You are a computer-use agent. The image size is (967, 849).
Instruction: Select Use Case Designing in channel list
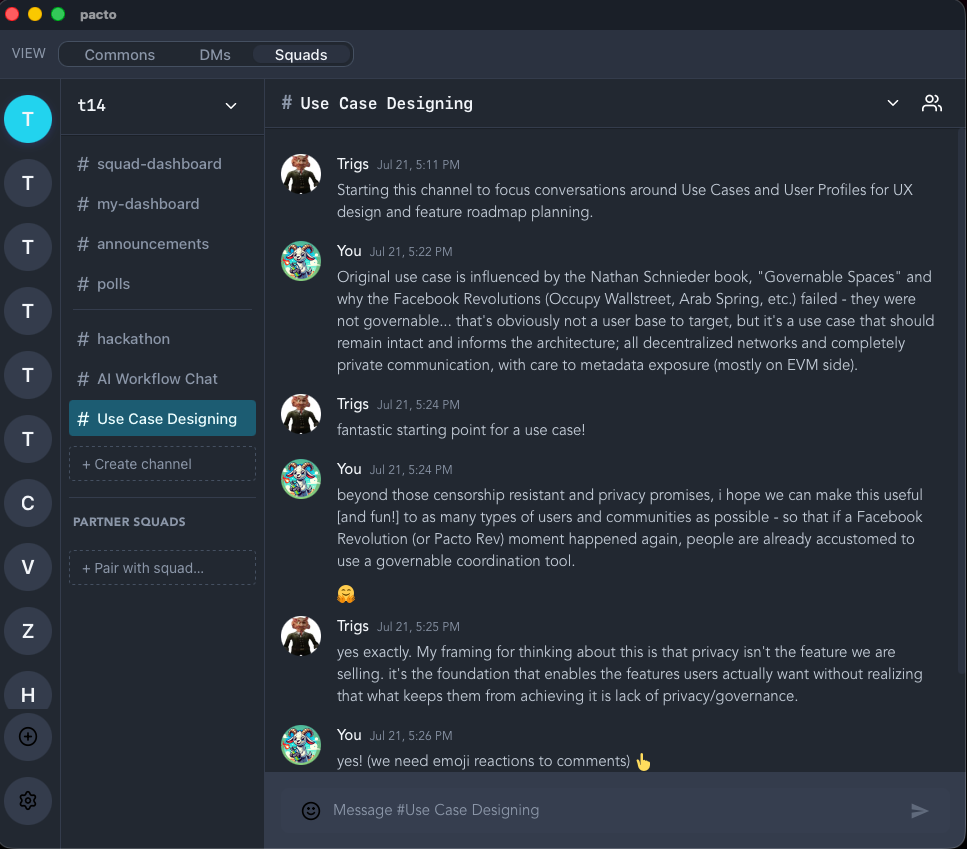(x=162, y=419)
